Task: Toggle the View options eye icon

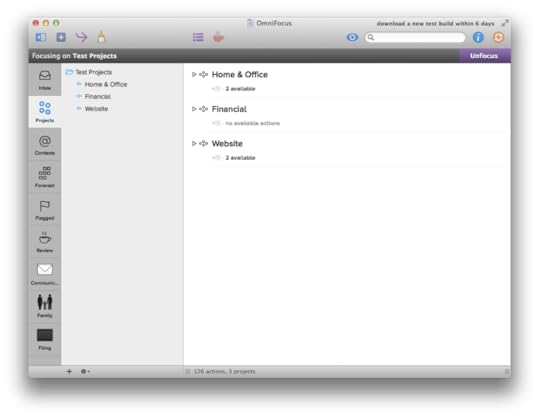Action: point(352,37)
